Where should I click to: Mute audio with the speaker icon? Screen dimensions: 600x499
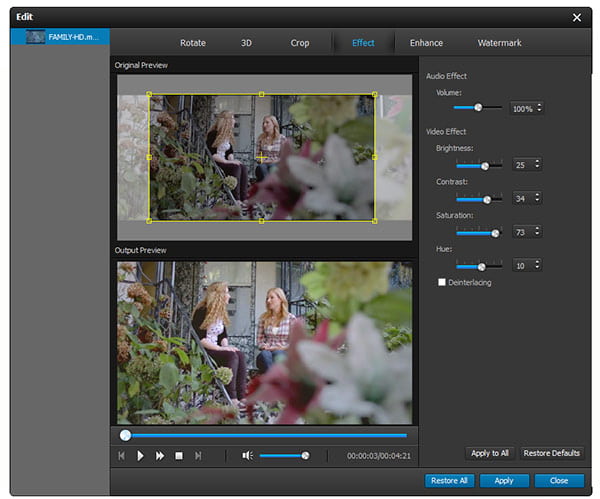coord(247,455)
